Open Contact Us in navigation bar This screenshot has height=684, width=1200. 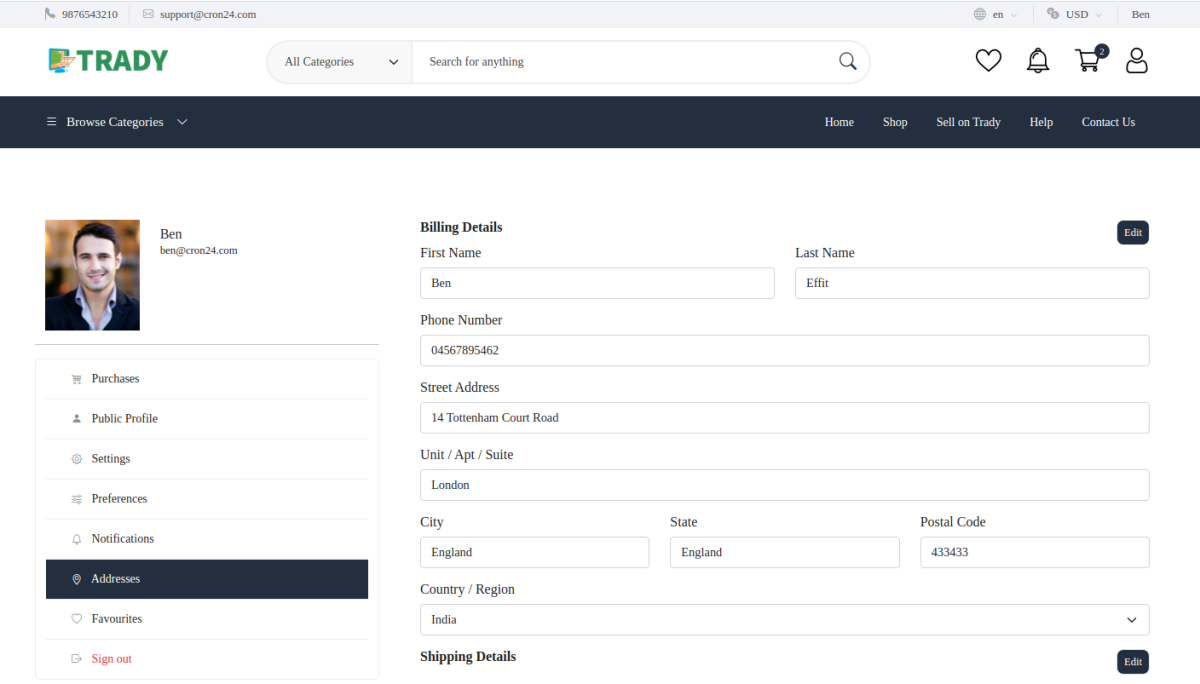(1108, 122)
